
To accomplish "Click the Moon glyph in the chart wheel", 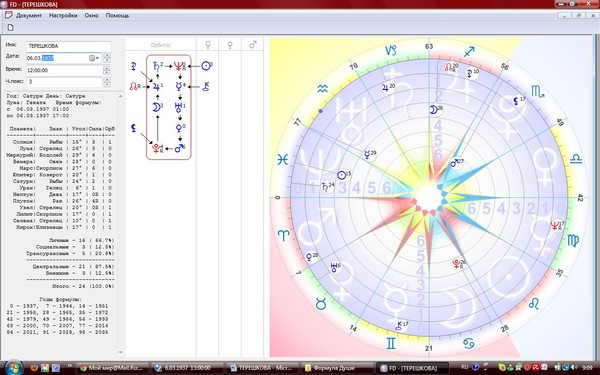I will coord(433,109).
